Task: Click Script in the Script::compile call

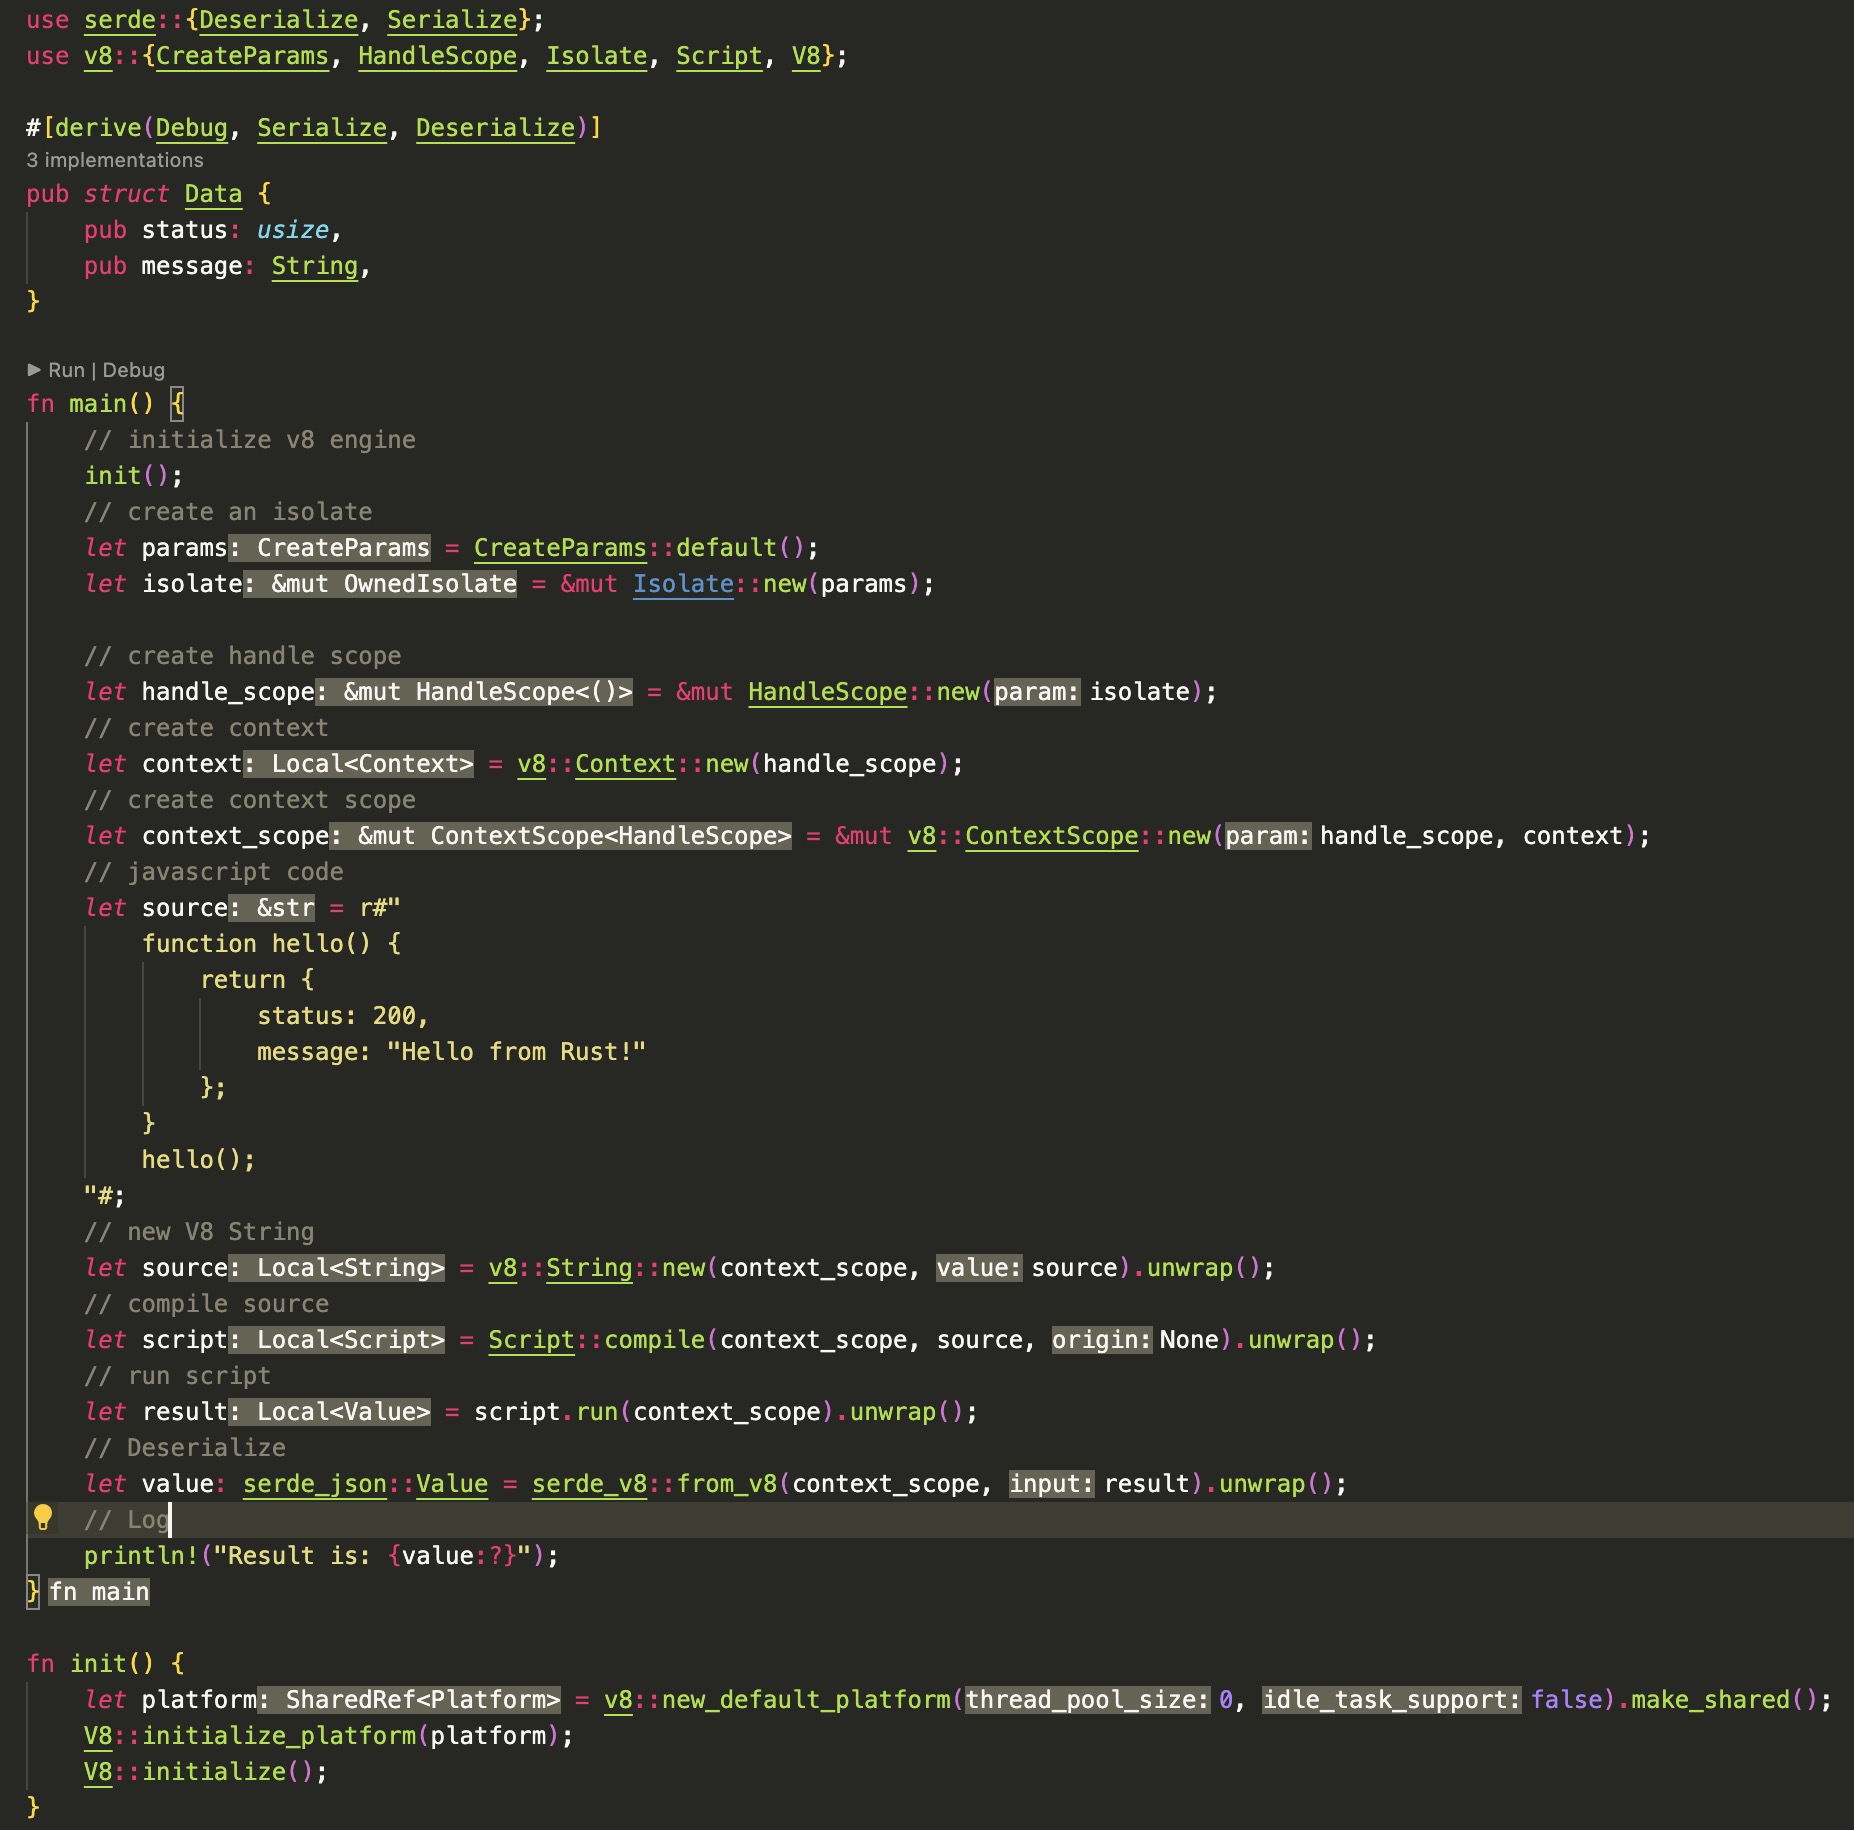Action: (531, 1340)
